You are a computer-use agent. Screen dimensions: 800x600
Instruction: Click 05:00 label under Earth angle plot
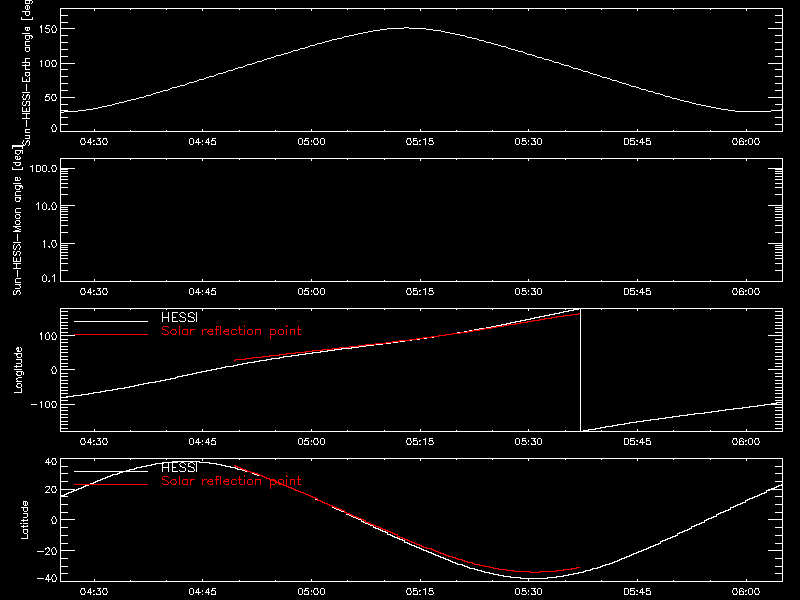(x=311, y=142)
